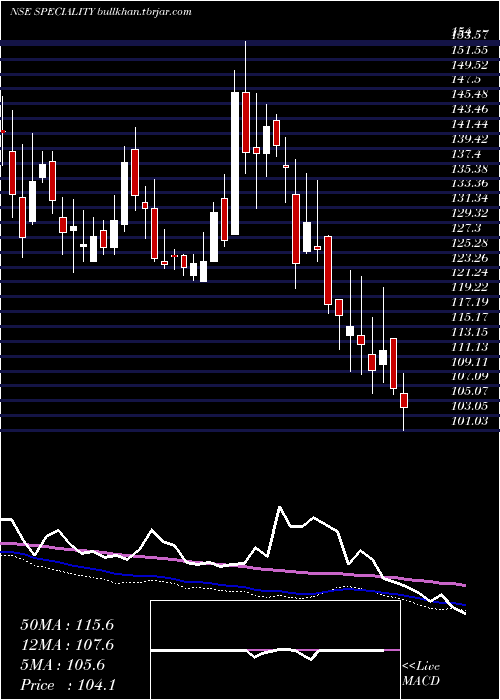Click the 107.09 price axis label
The image size is (500, 700).
pos(469,376)
